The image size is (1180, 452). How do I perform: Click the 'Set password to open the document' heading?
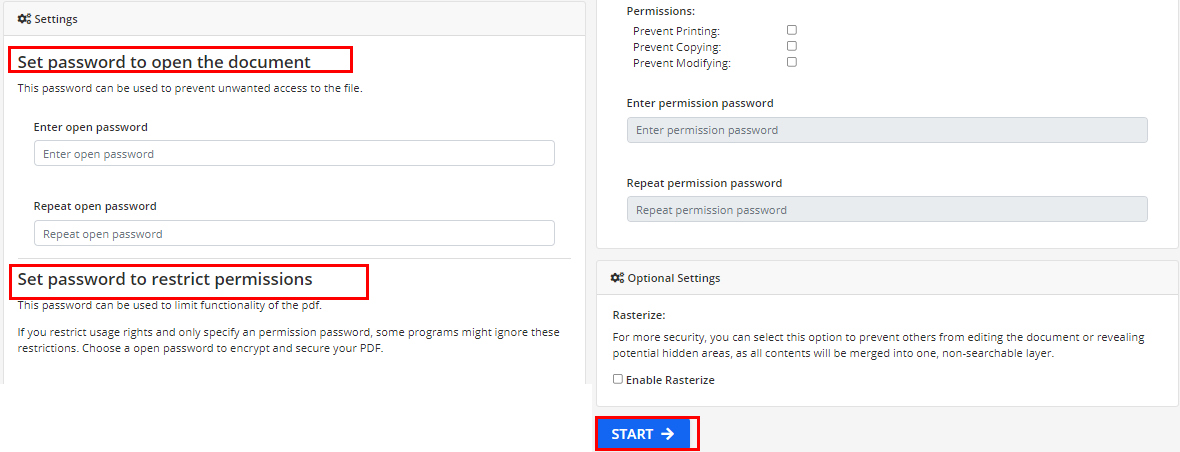tap(164, 62)
